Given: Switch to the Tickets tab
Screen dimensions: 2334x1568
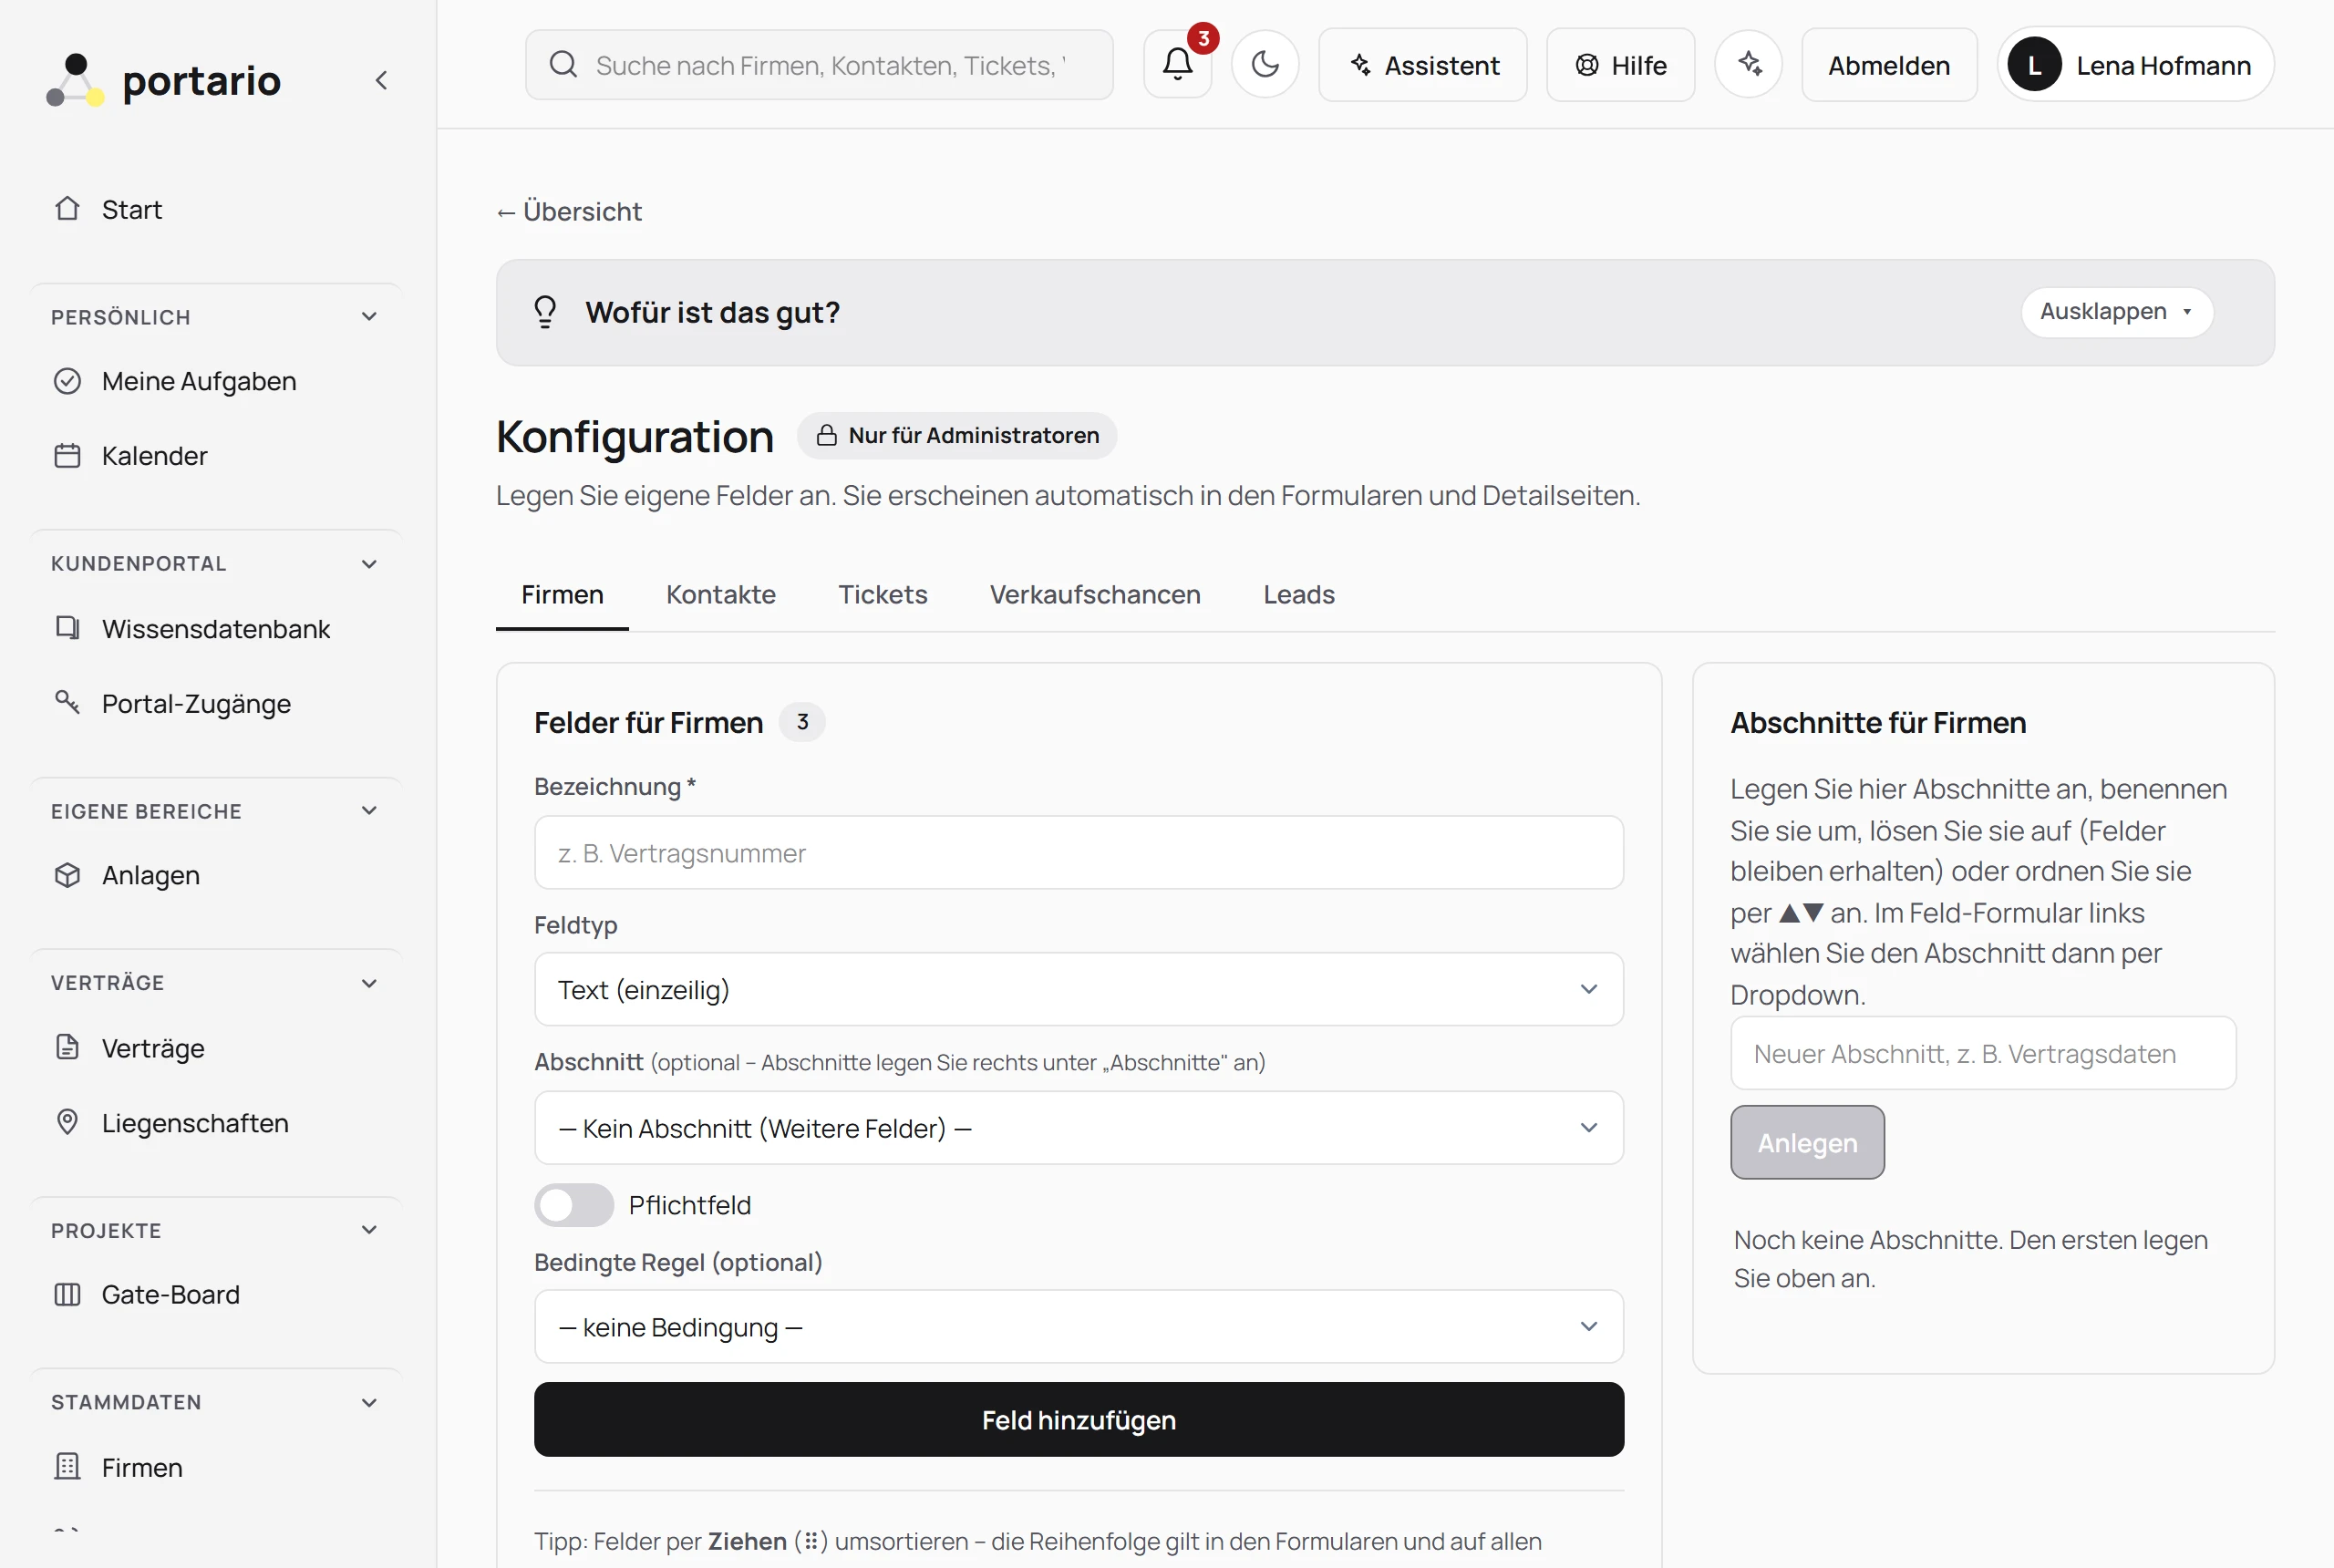Looking at the screenshot, I should (882, 595).
